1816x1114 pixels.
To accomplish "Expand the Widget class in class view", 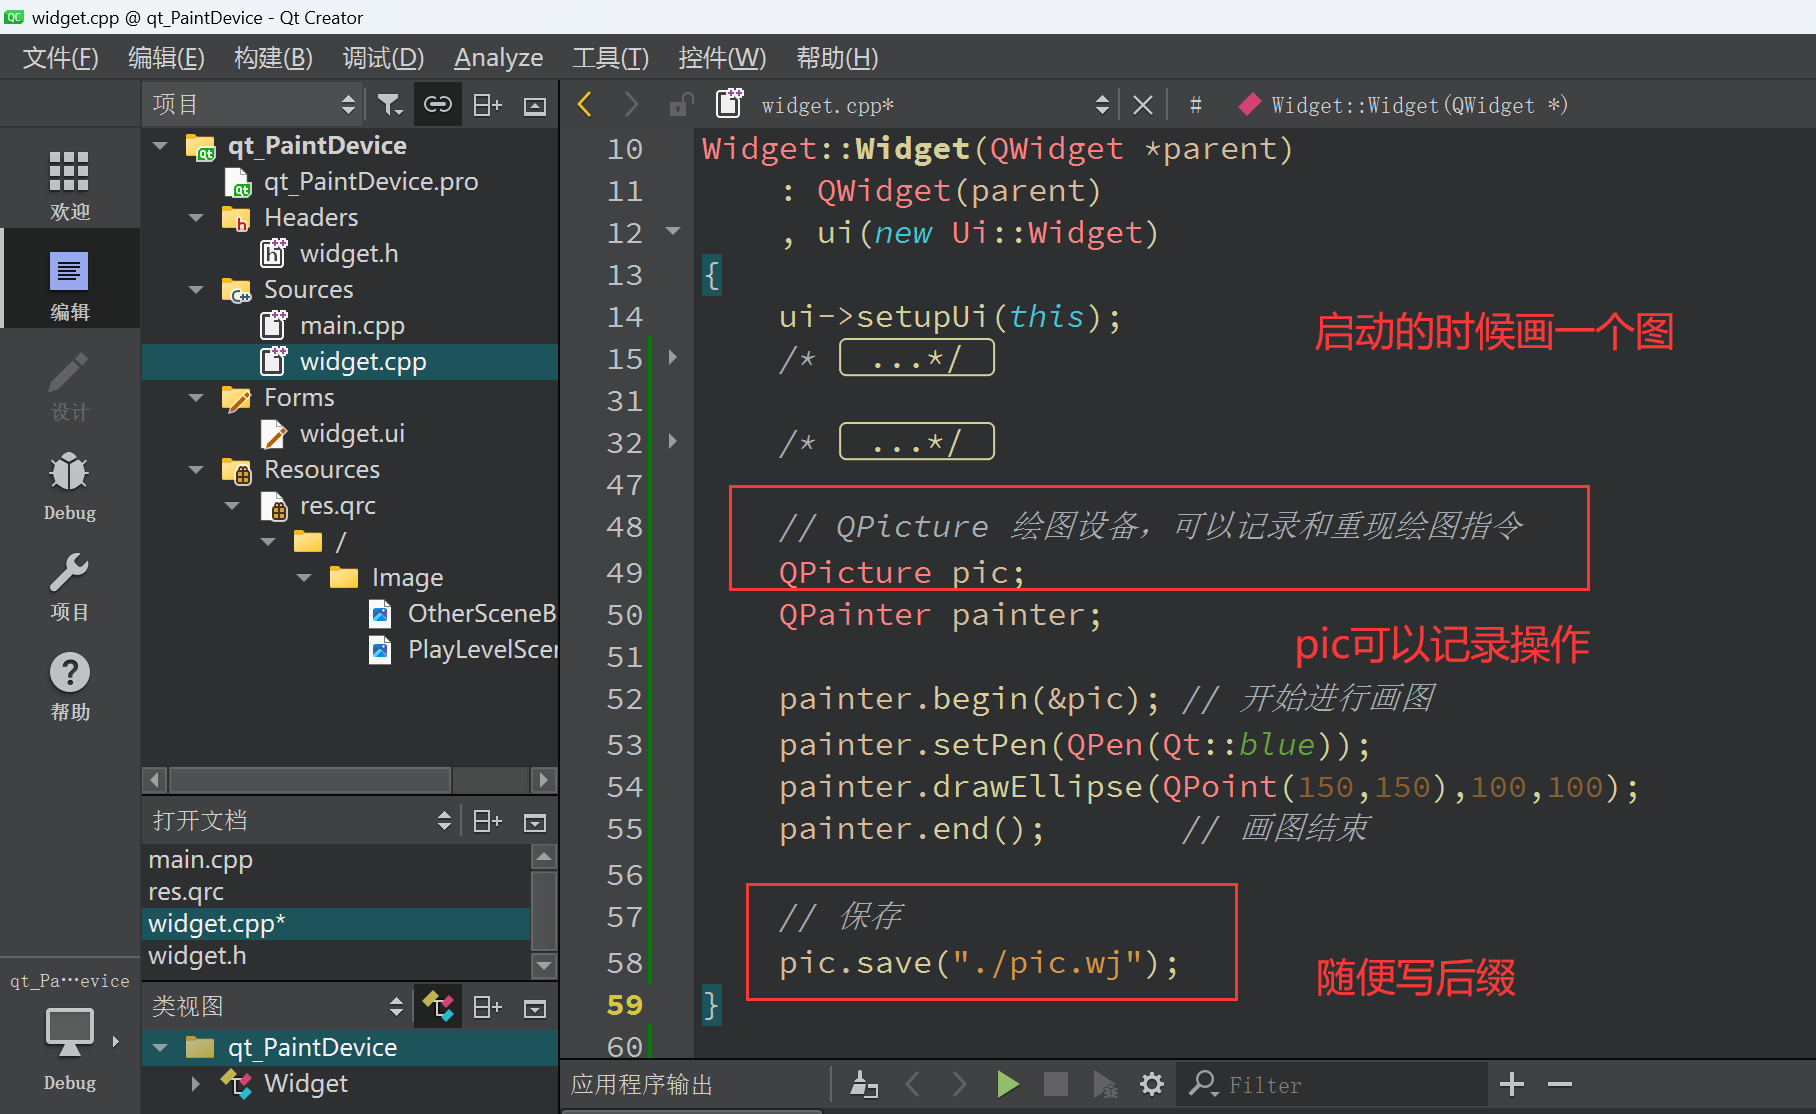I will [x=196, y=1083].
